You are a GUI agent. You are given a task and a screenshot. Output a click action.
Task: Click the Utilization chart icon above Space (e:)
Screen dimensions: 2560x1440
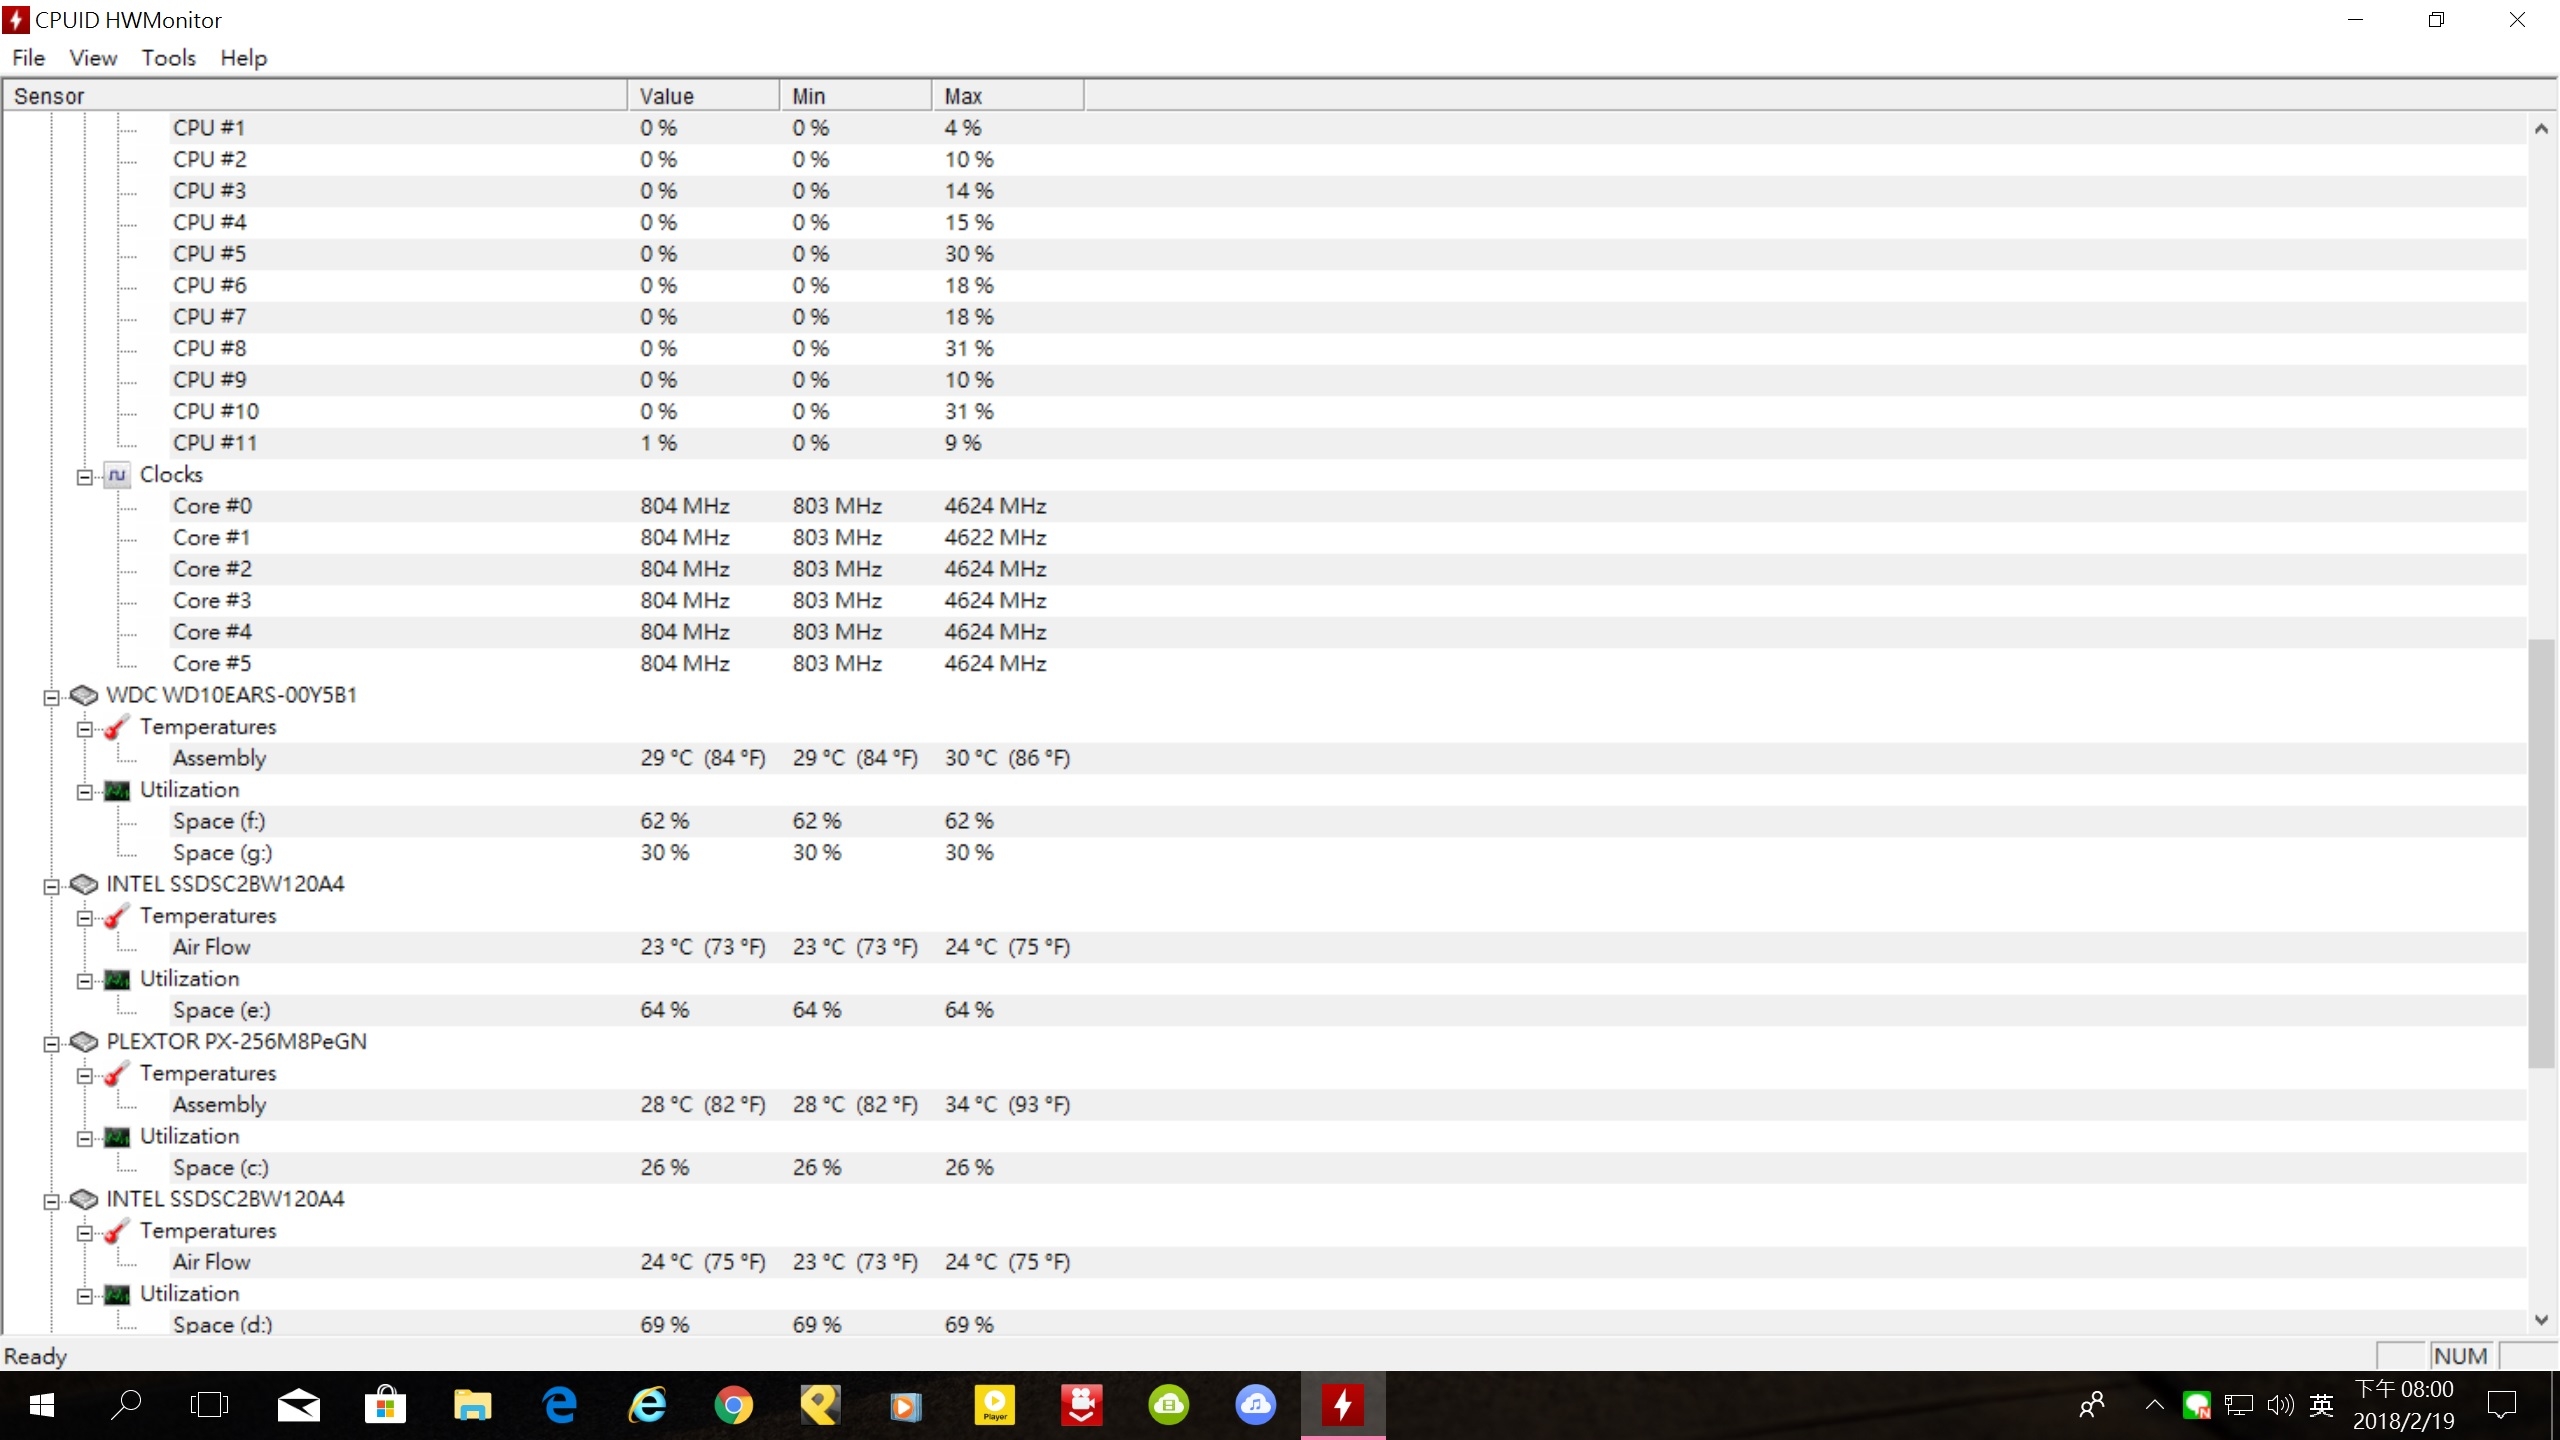pyautogui.click(x=117, y=979)
